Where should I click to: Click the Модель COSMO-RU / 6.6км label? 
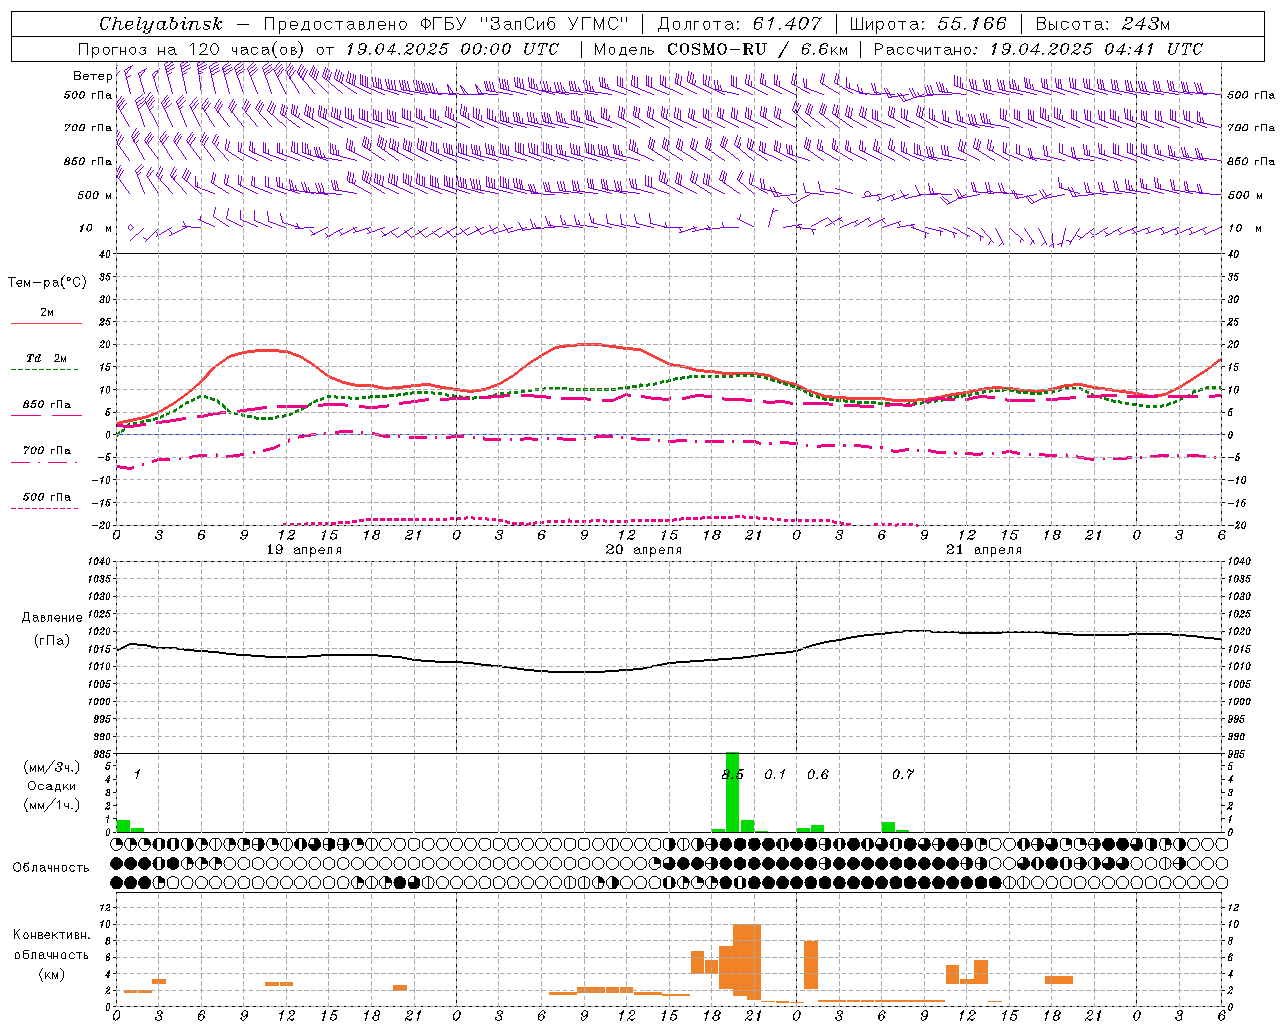tap(721, 49)
